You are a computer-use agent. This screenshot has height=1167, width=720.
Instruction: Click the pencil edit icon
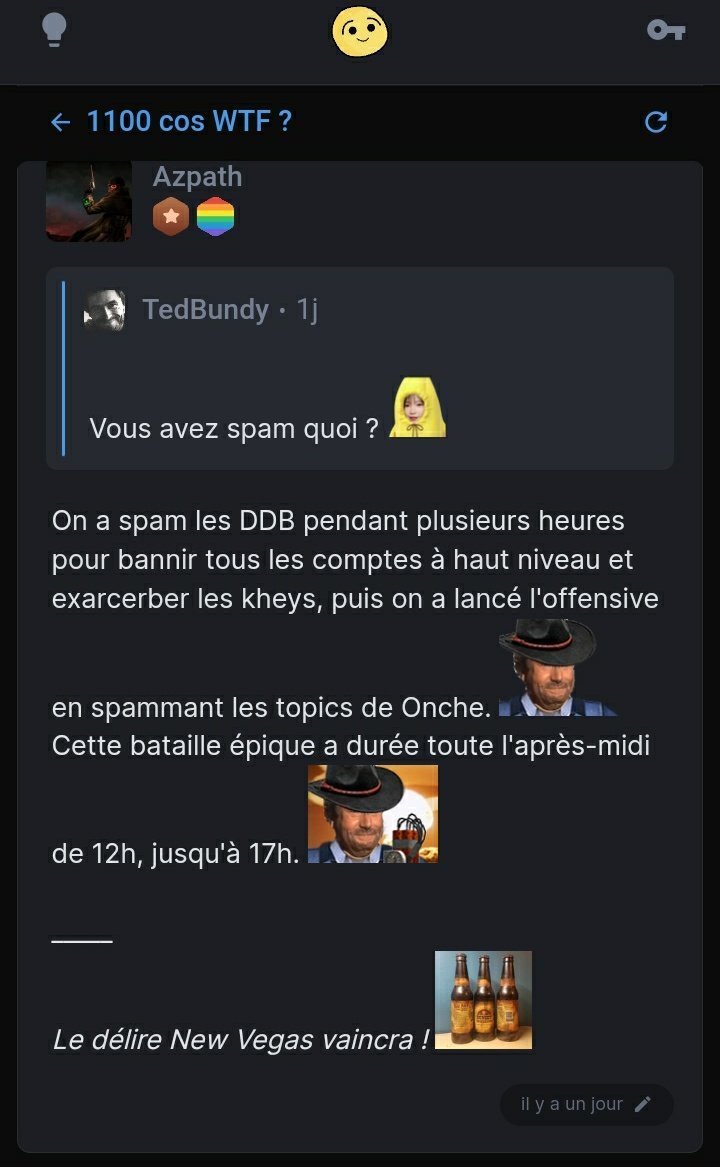643,1104
